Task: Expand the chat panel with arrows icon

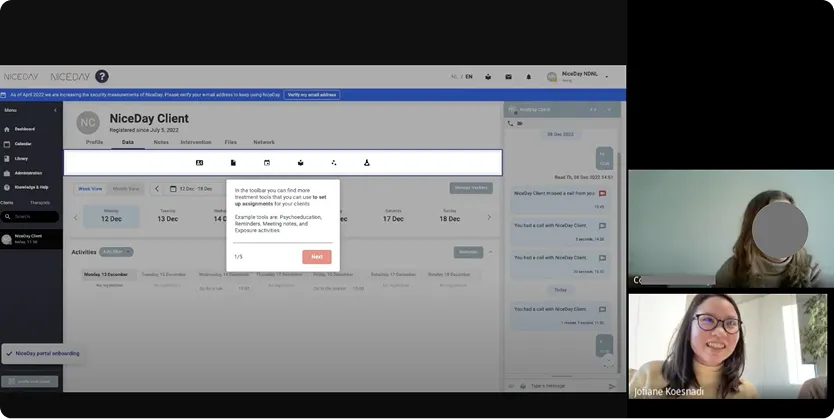Action: (593, 110)
